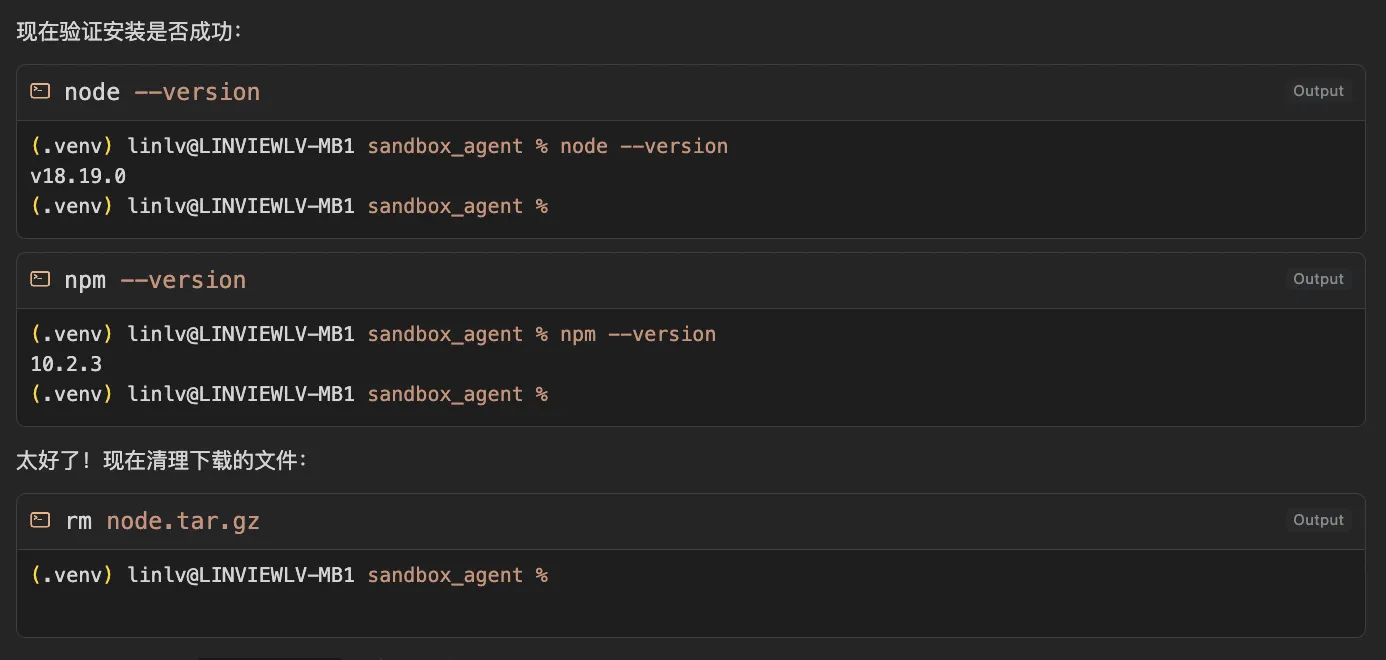Click the terminal icon beside npm --version header
The image size is (1386, 660).
click(40, 279)
